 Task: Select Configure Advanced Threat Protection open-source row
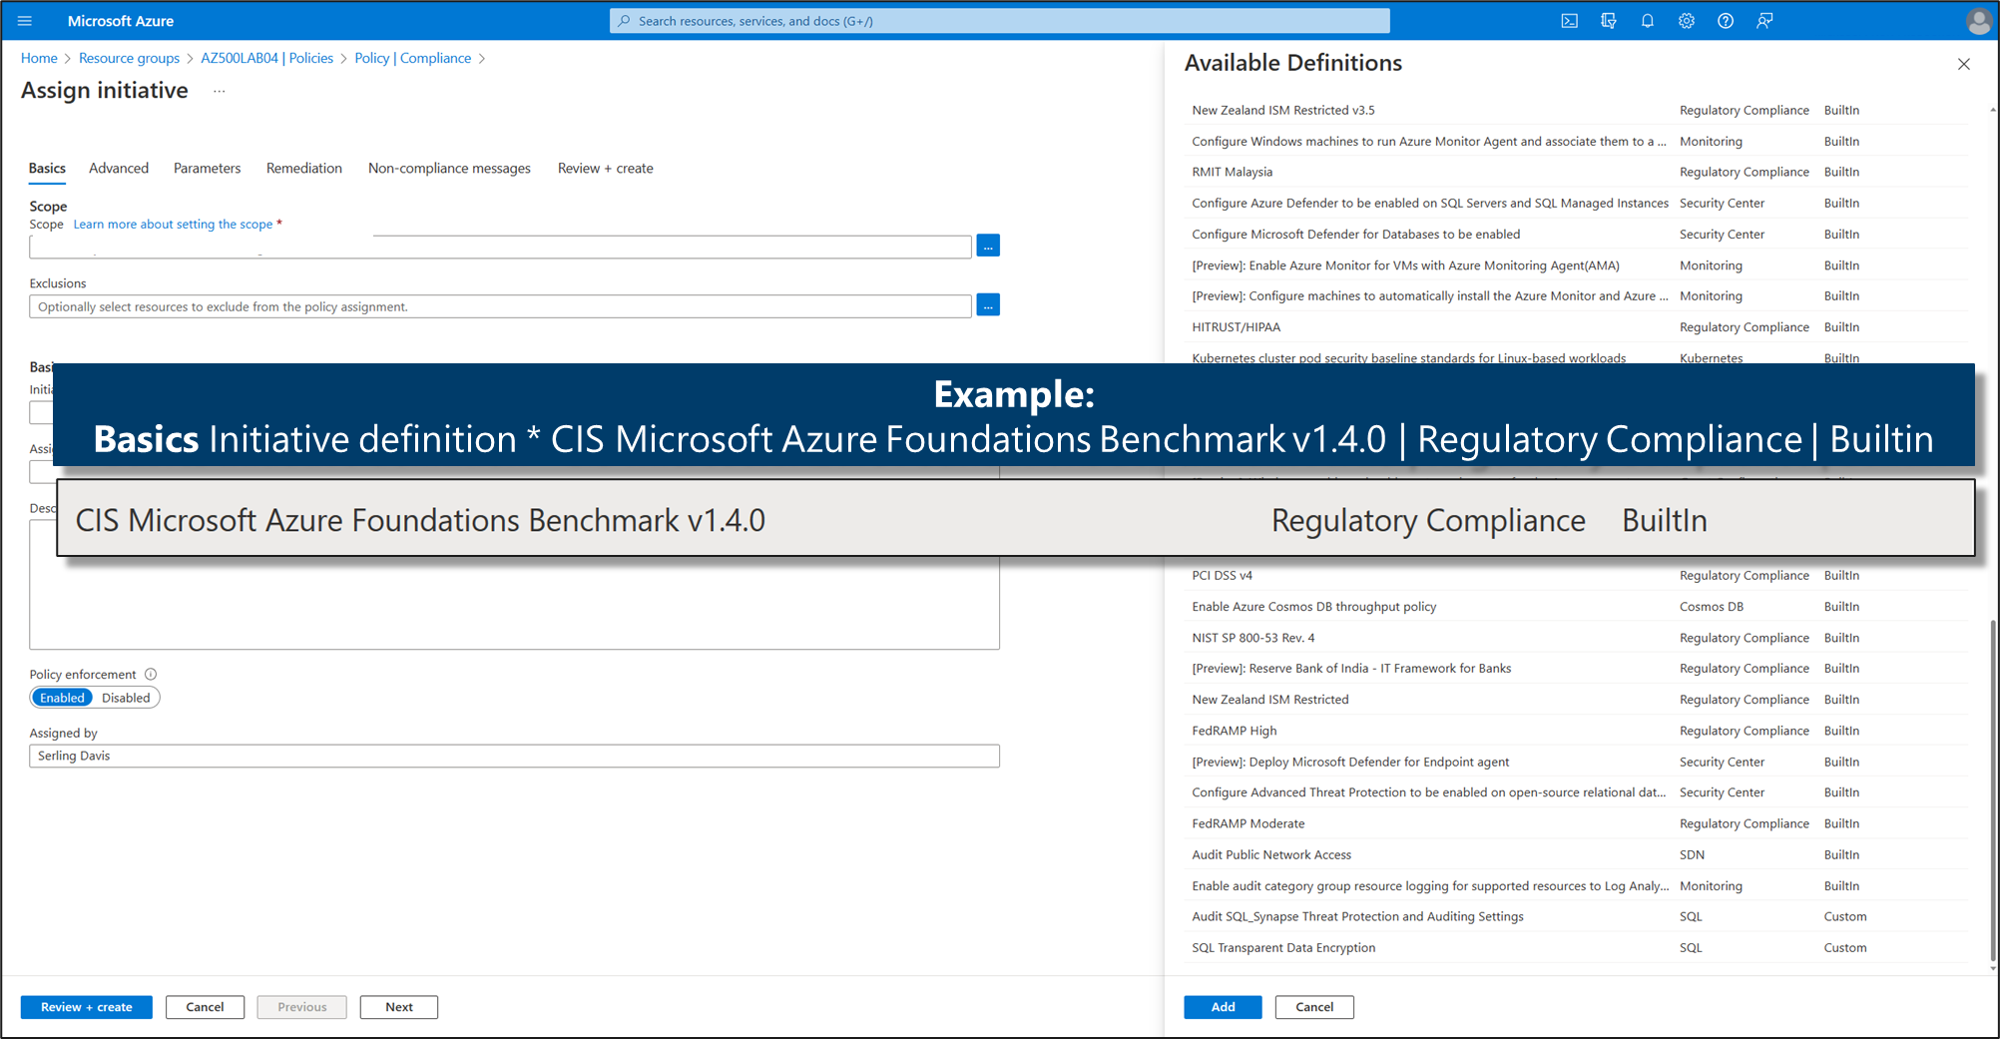1576,793
